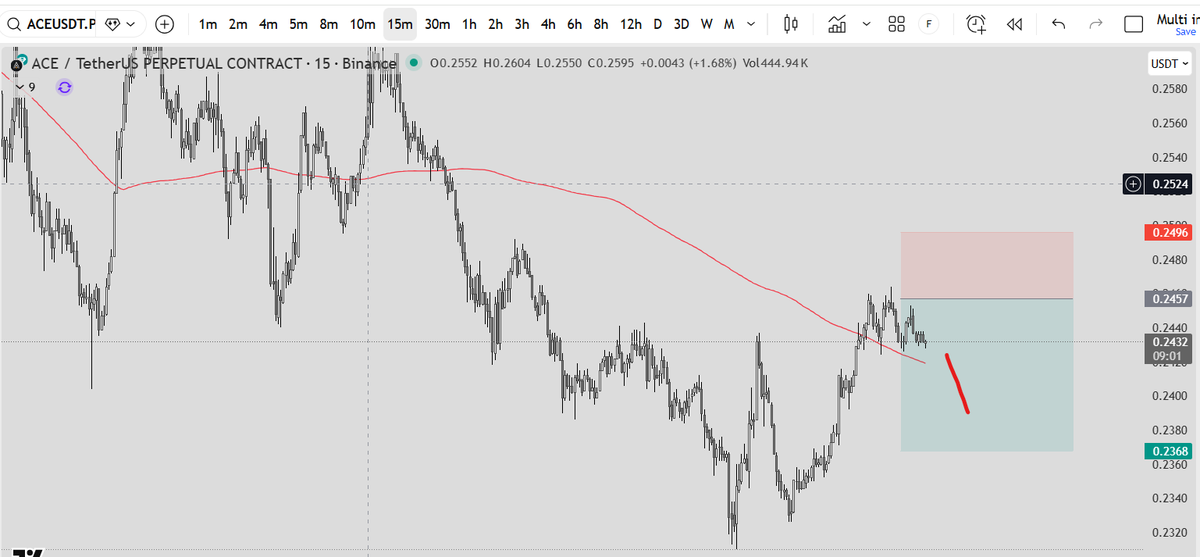
Task: Open the layout setup square icon
Action: pyautogui.click(x=1133, y=24)
